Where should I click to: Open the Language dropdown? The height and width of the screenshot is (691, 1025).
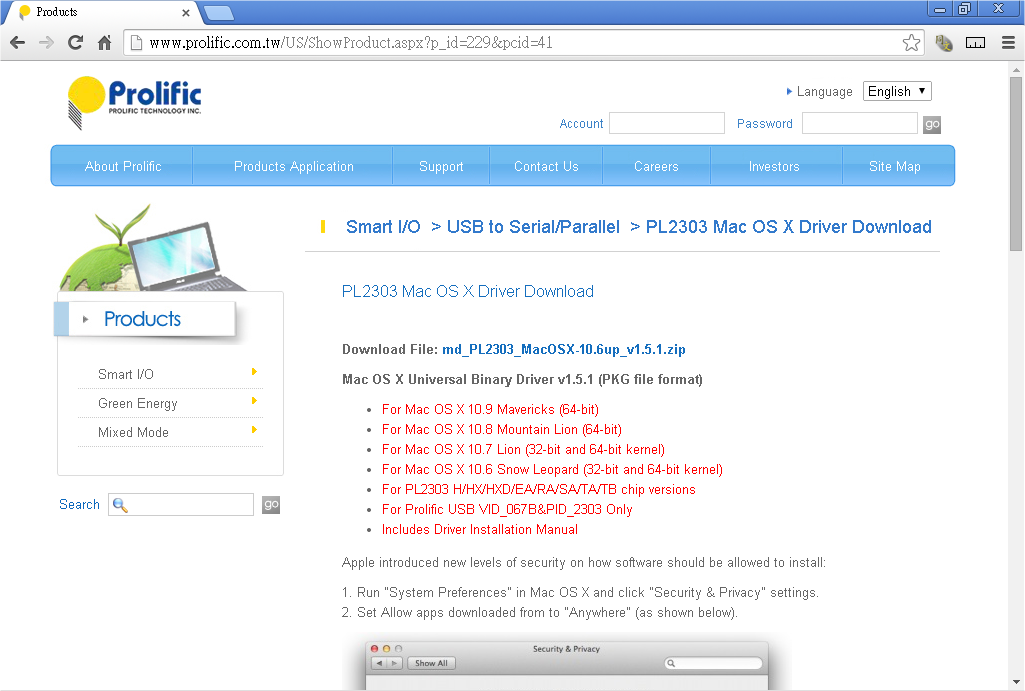click(897, 91)
